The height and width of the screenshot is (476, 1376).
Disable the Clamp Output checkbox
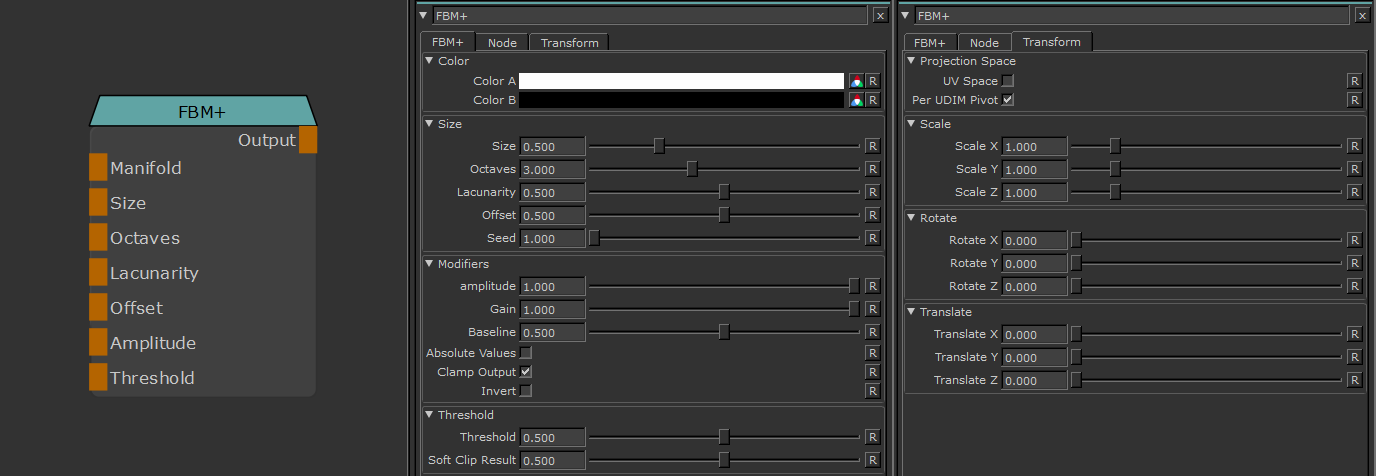pyautogui.click(x=526, y=372)
